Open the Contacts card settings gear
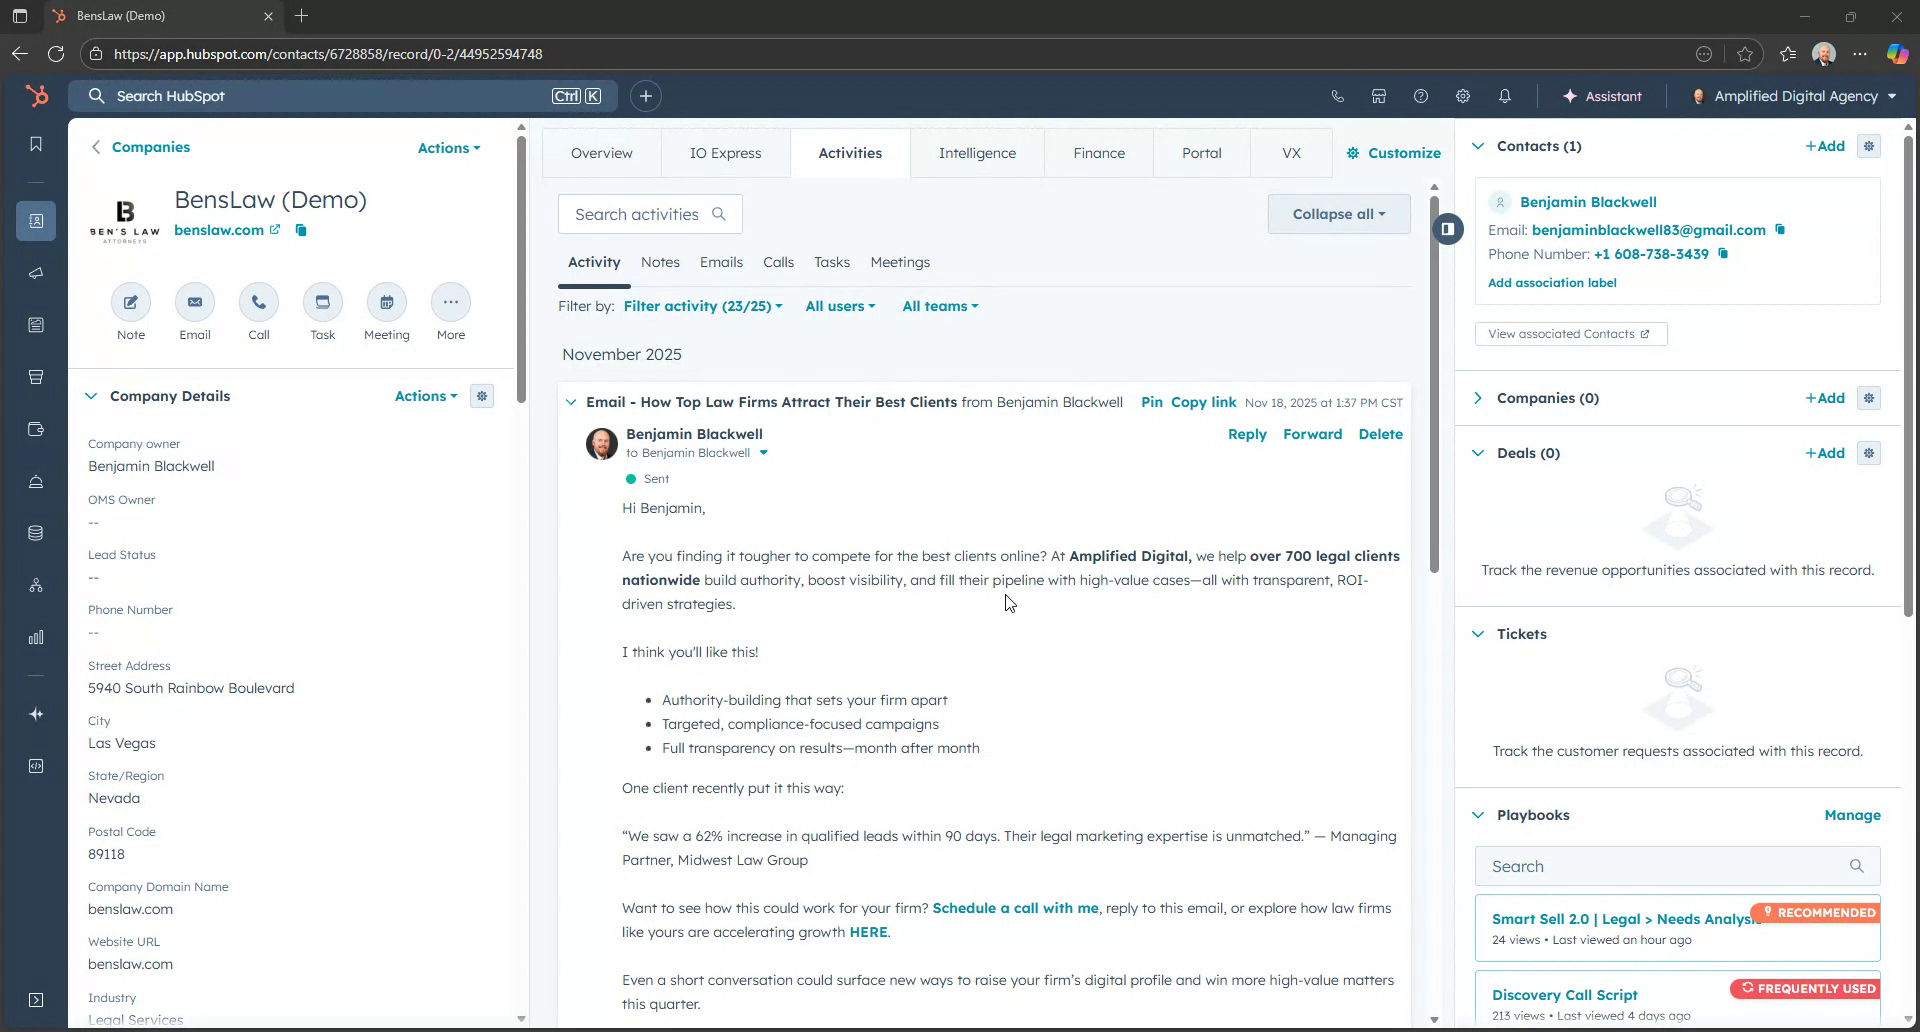Viewport: 1920px width, 1032px height. (1869, 146)
